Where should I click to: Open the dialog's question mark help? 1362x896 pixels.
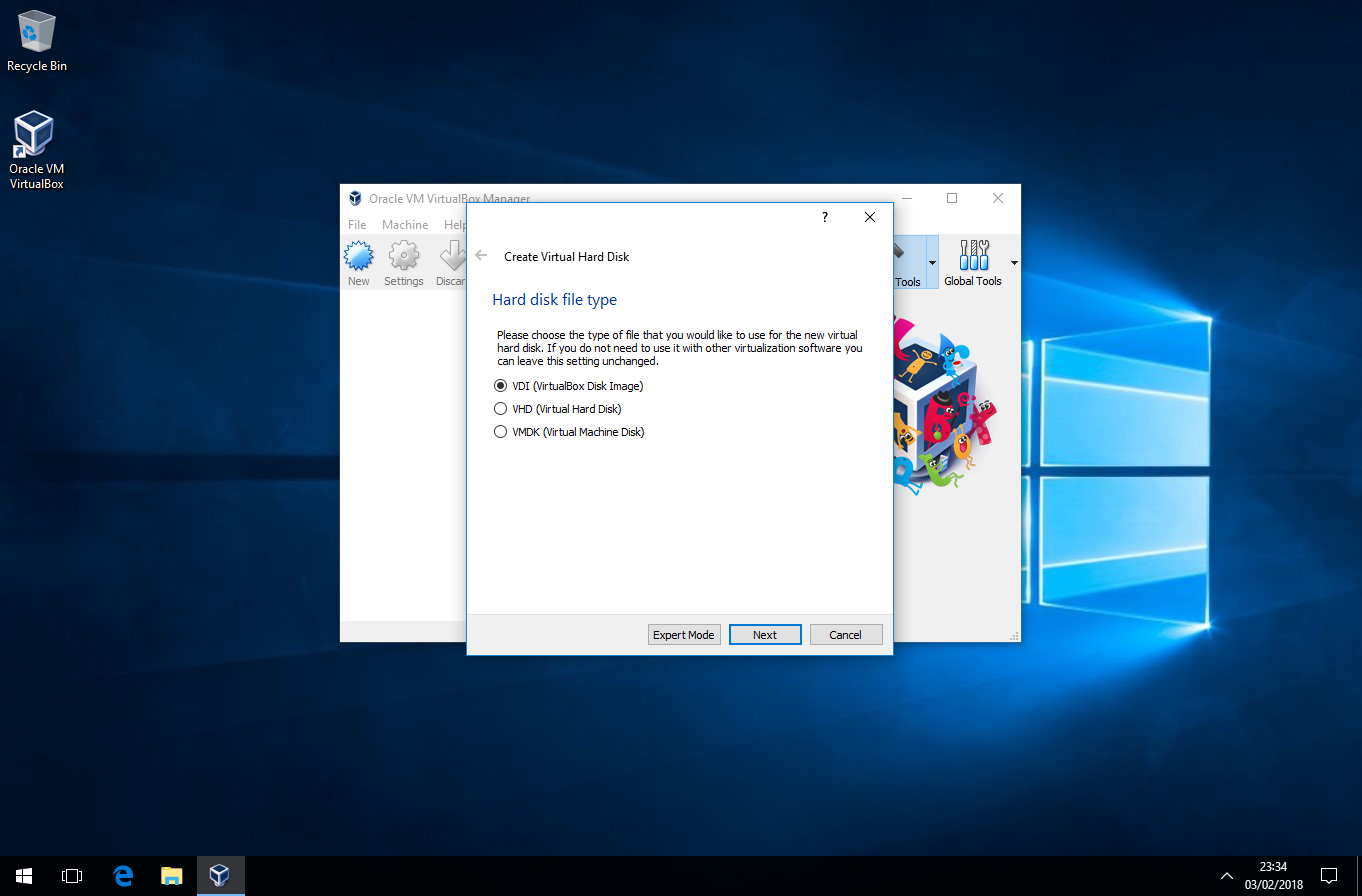[x=825, y=217]
